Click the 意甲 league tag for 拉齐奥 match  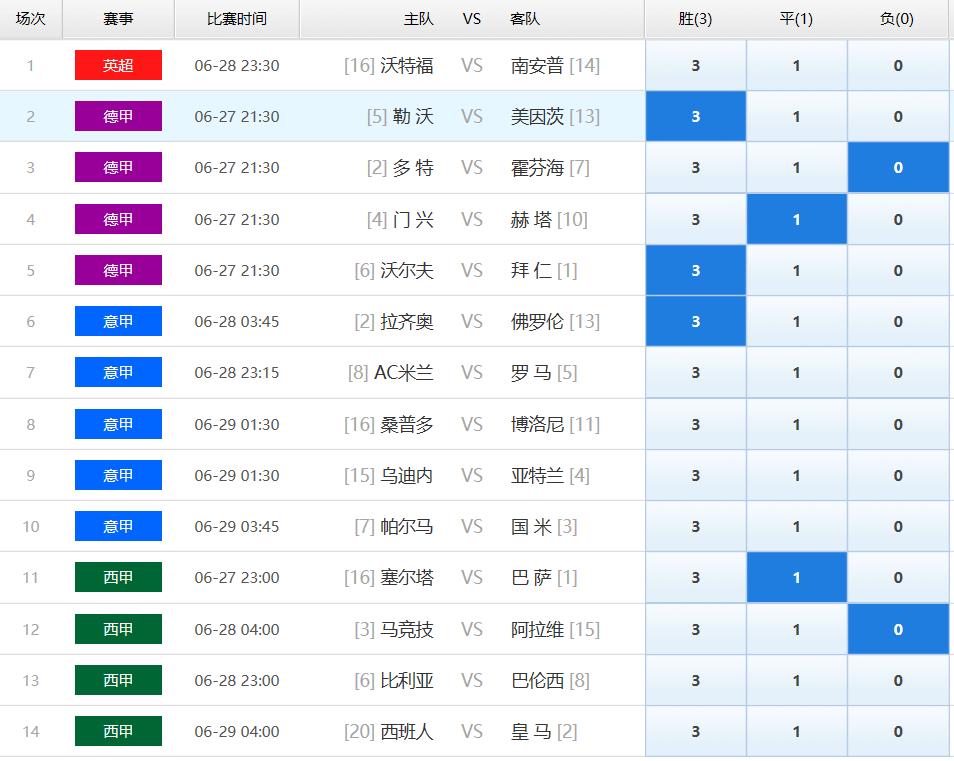118,321
